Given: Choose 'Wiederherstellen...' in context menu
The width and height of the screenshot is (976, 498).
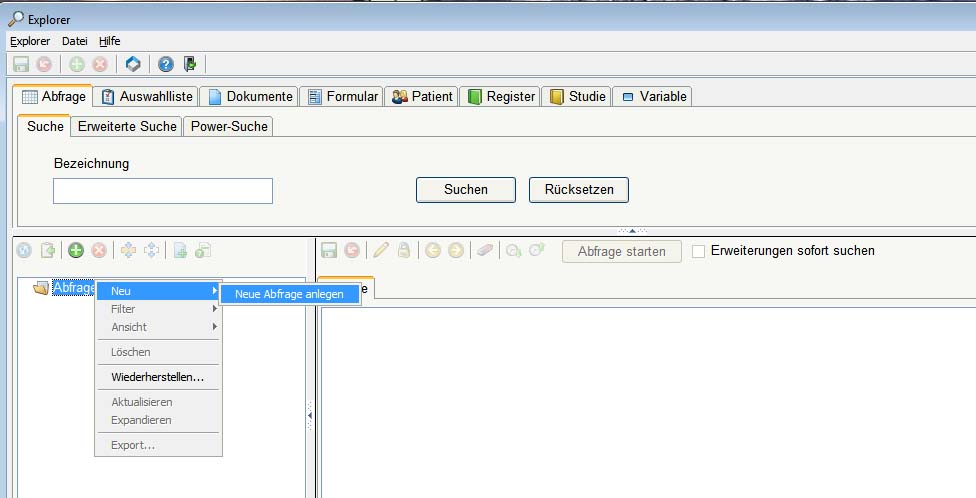Looking at the screenshot, I should click(x=157, y=377).
